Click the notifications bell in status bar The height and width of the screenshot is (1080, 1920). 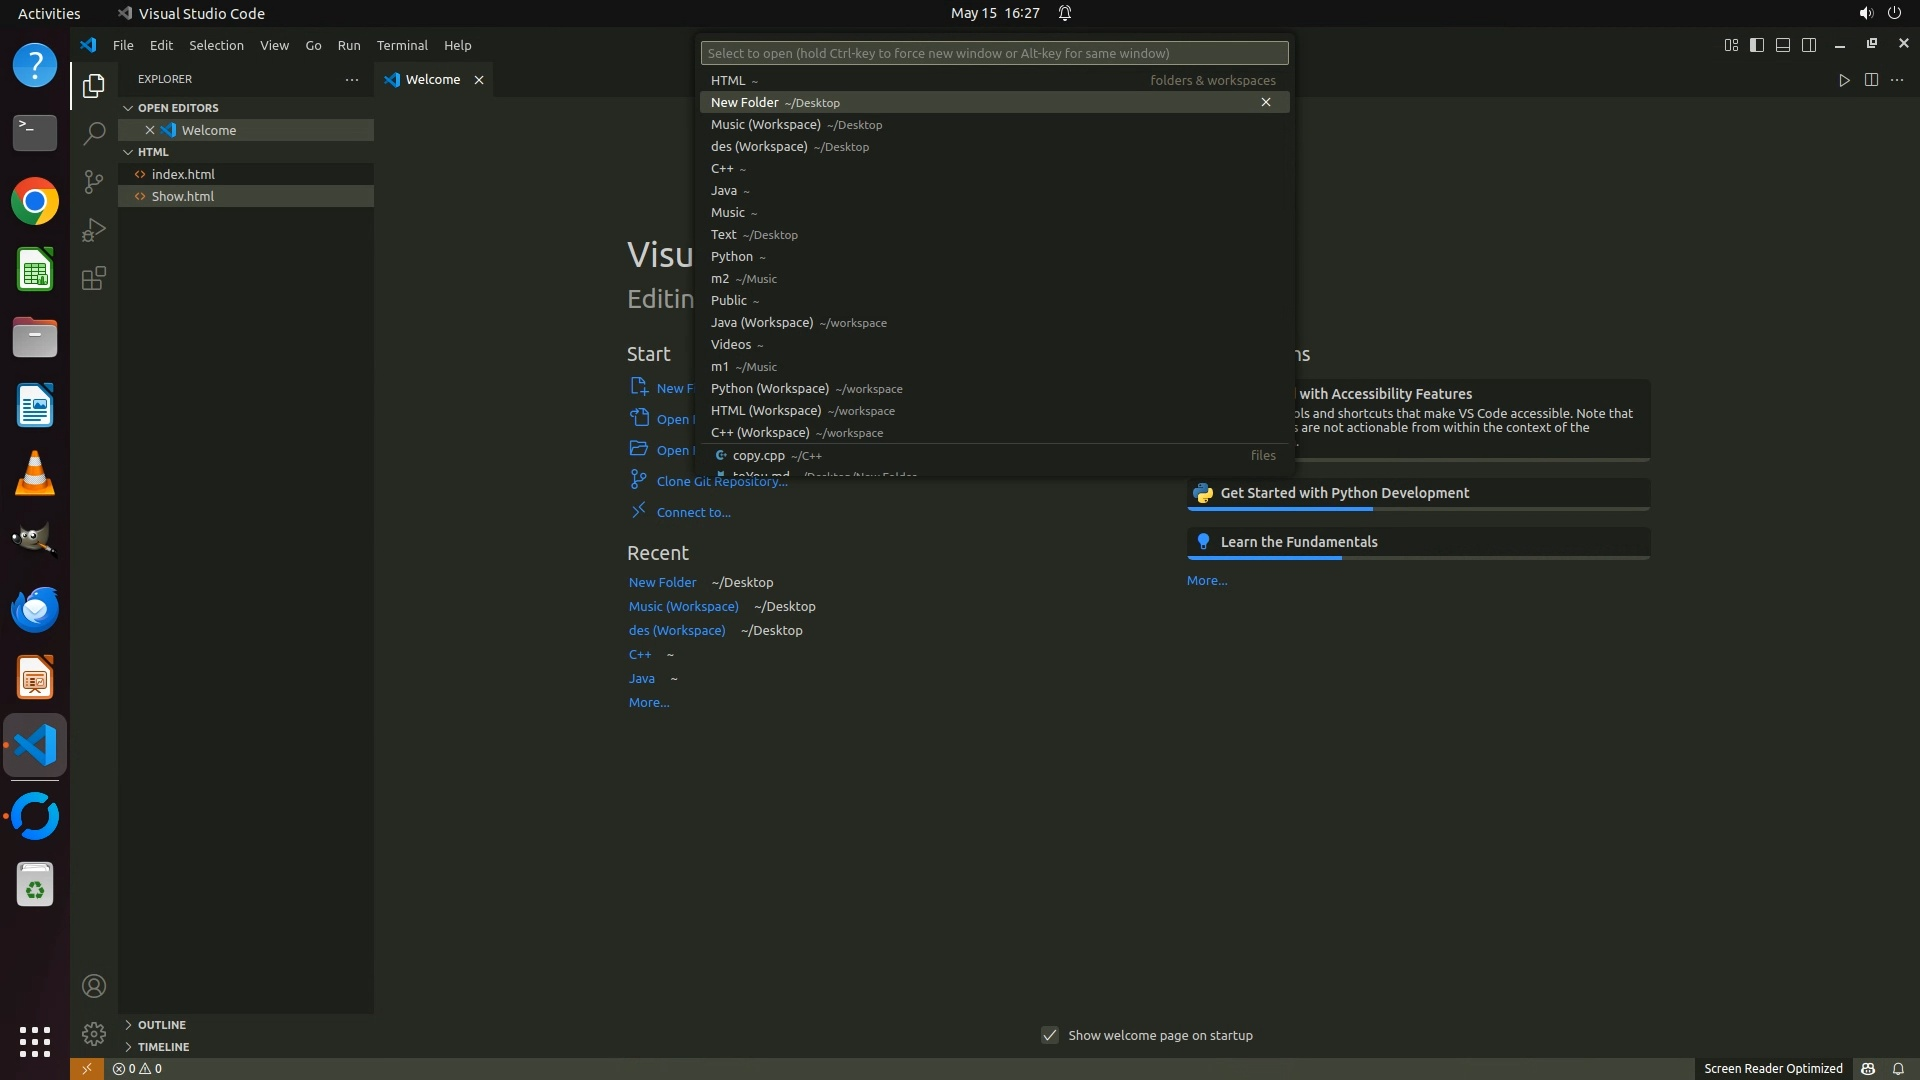1898,1068
